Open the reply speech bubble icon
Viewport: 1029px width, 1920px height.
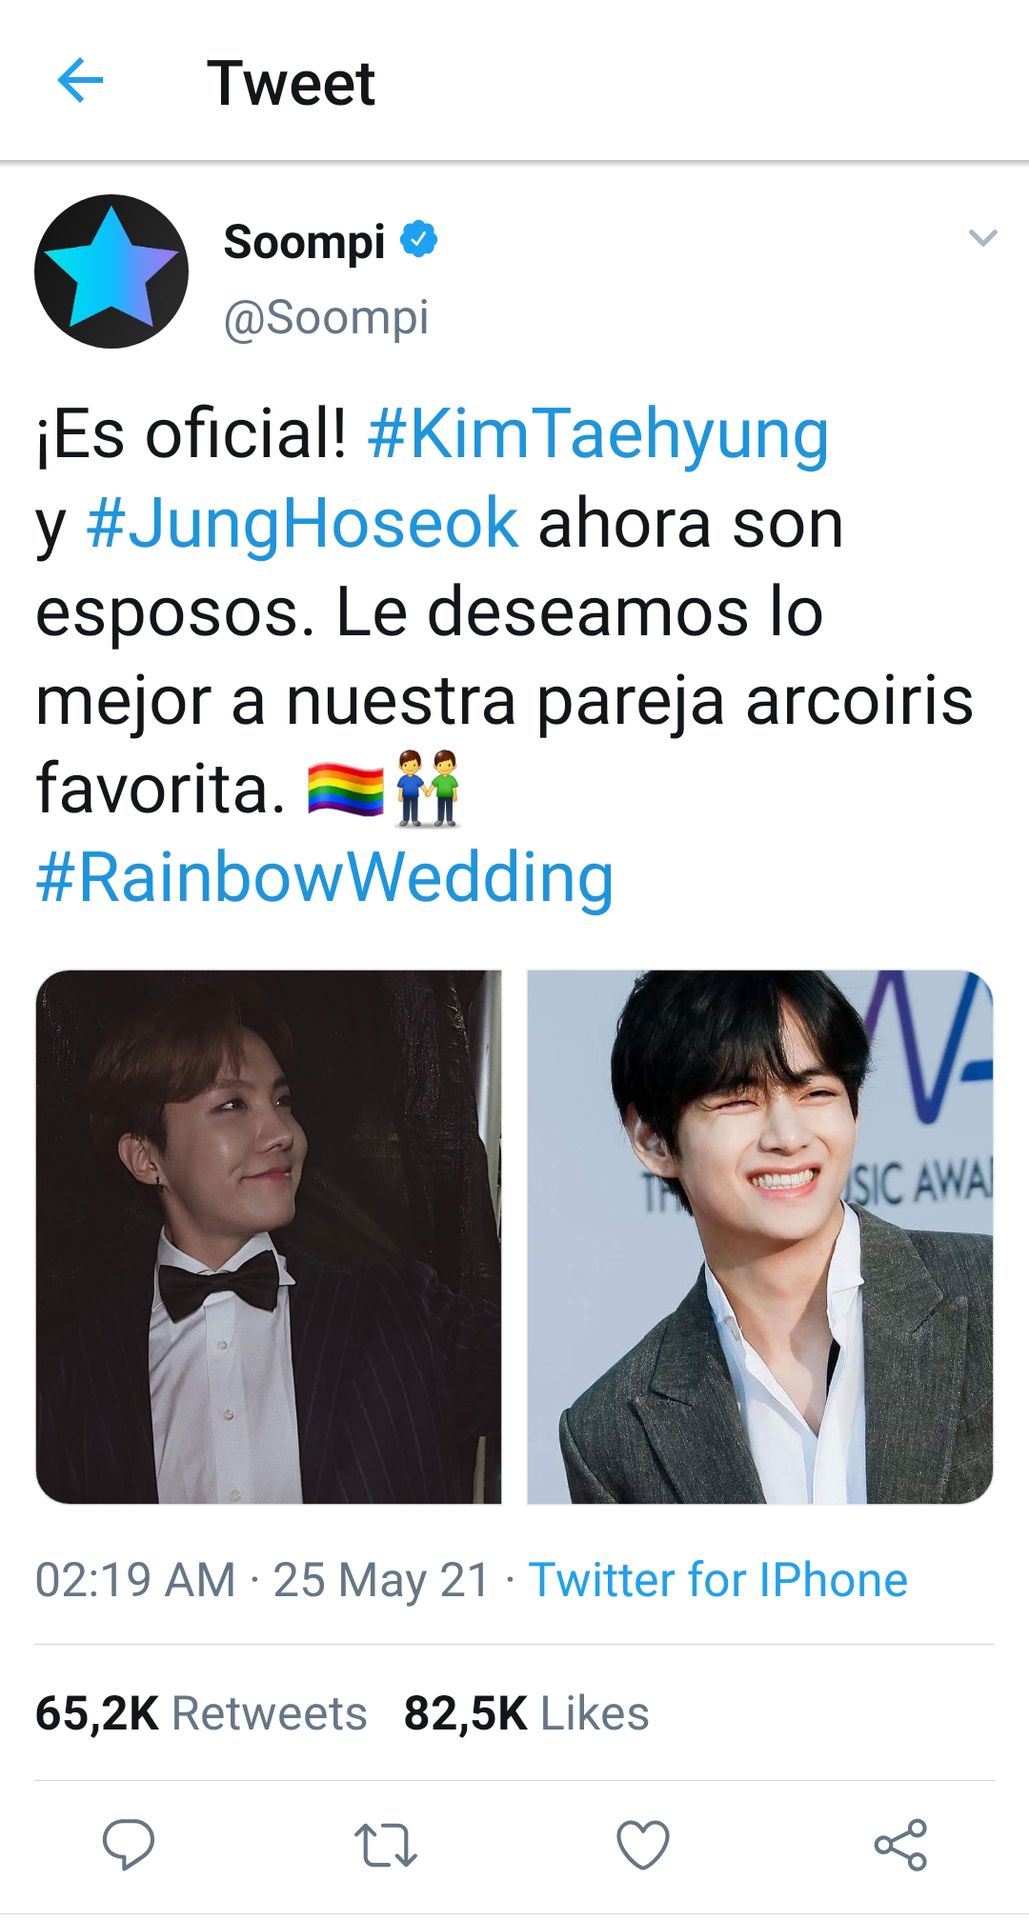coord(129,1845)
